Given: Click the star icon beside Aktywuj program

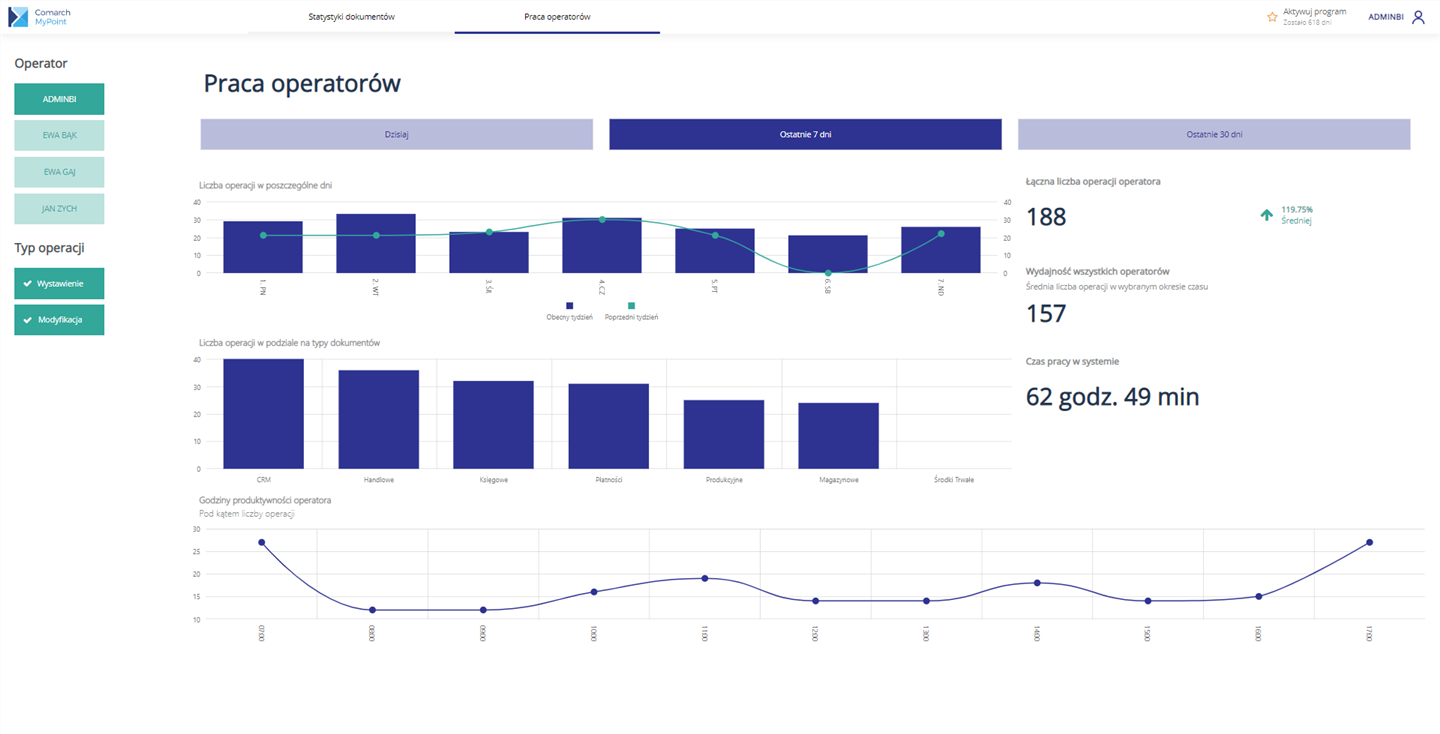Looking at the screenshot, I should 1272,17.
